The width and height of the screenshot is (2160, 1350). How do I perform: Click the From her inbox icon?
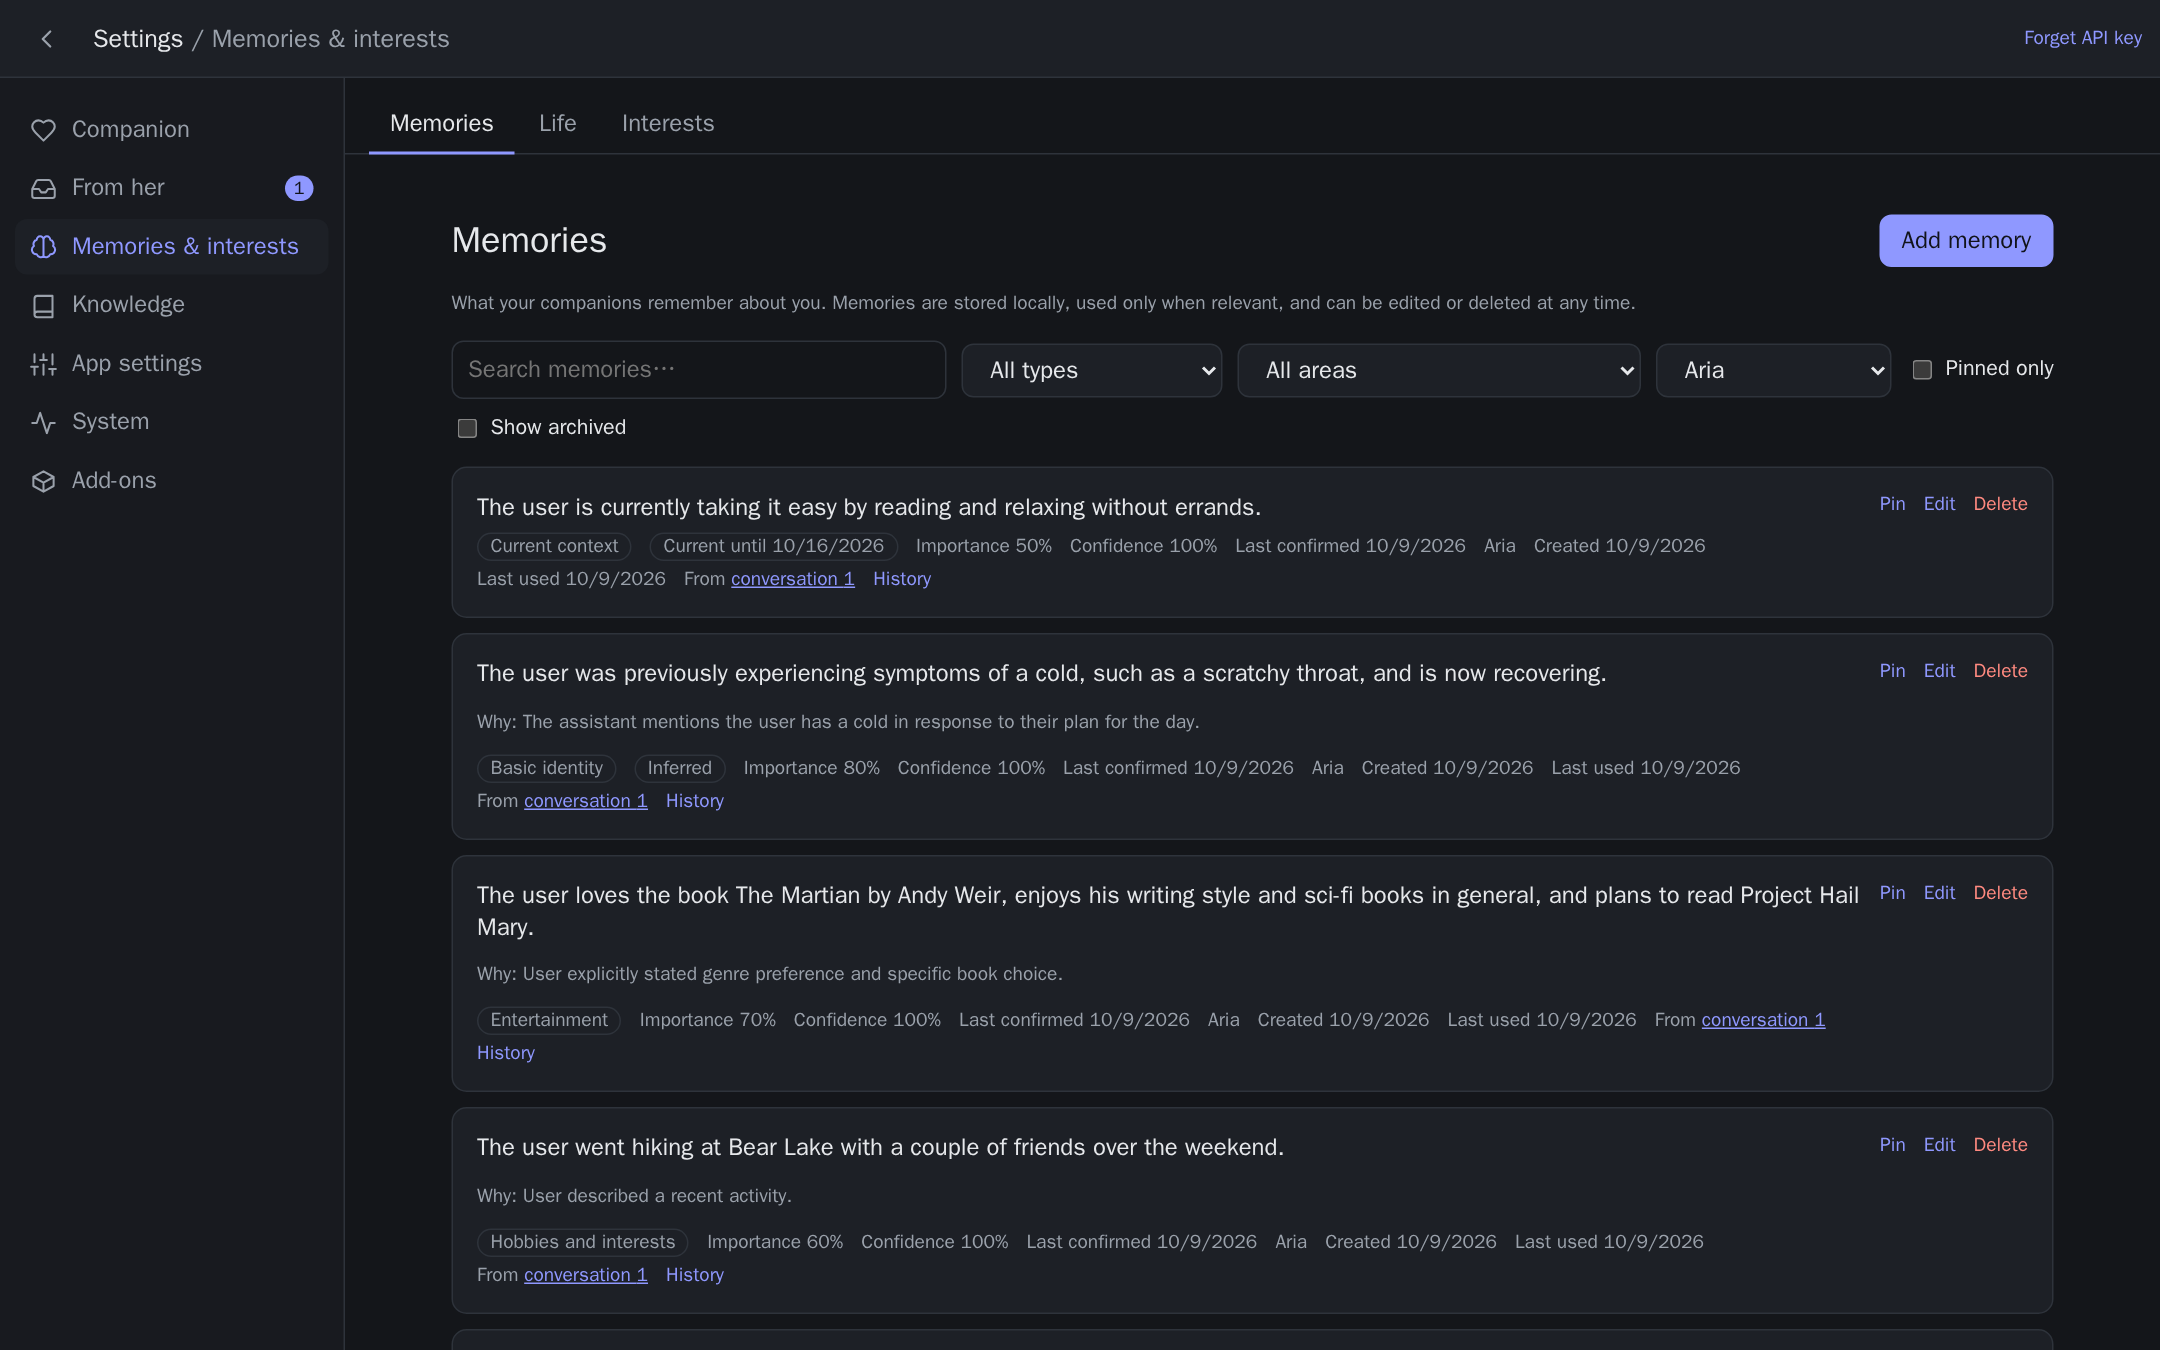pyautogui.click(x=43, y=188)
